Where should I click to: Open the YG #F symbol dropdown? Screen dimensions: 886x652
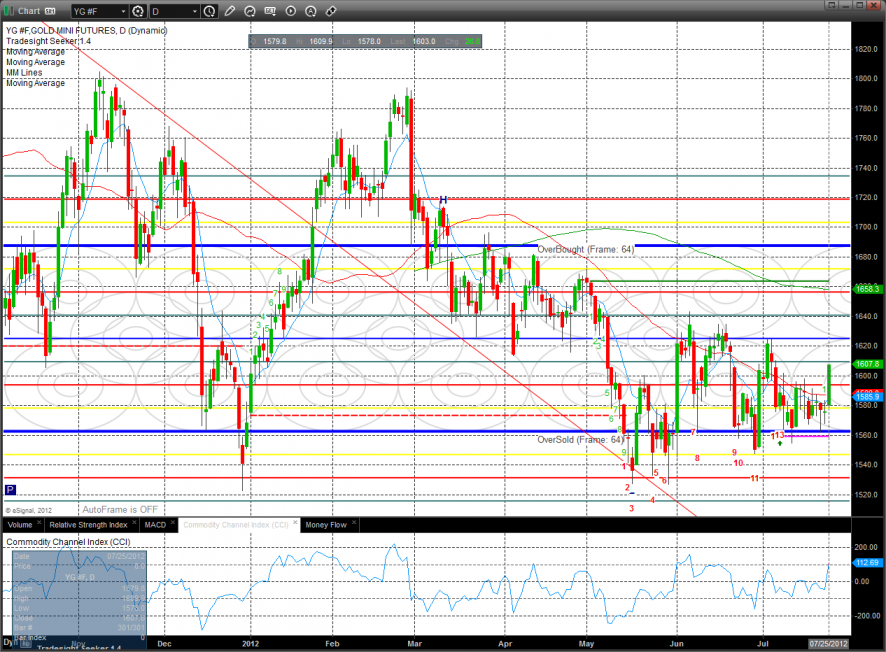[x=98, y=12]
